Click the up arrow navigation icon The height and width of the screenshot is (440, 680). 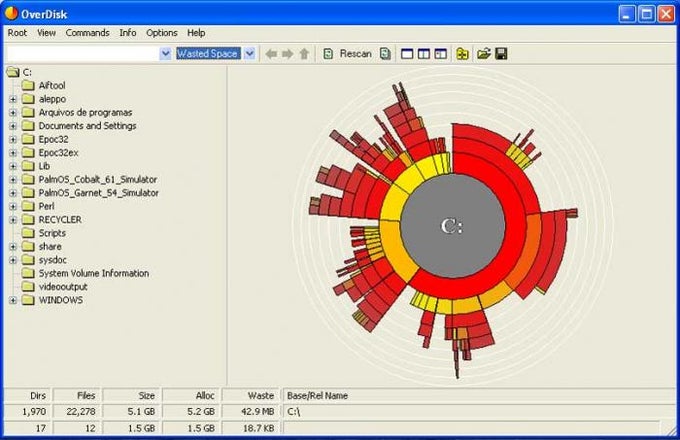pyautogui.click(x=303, y=53)
